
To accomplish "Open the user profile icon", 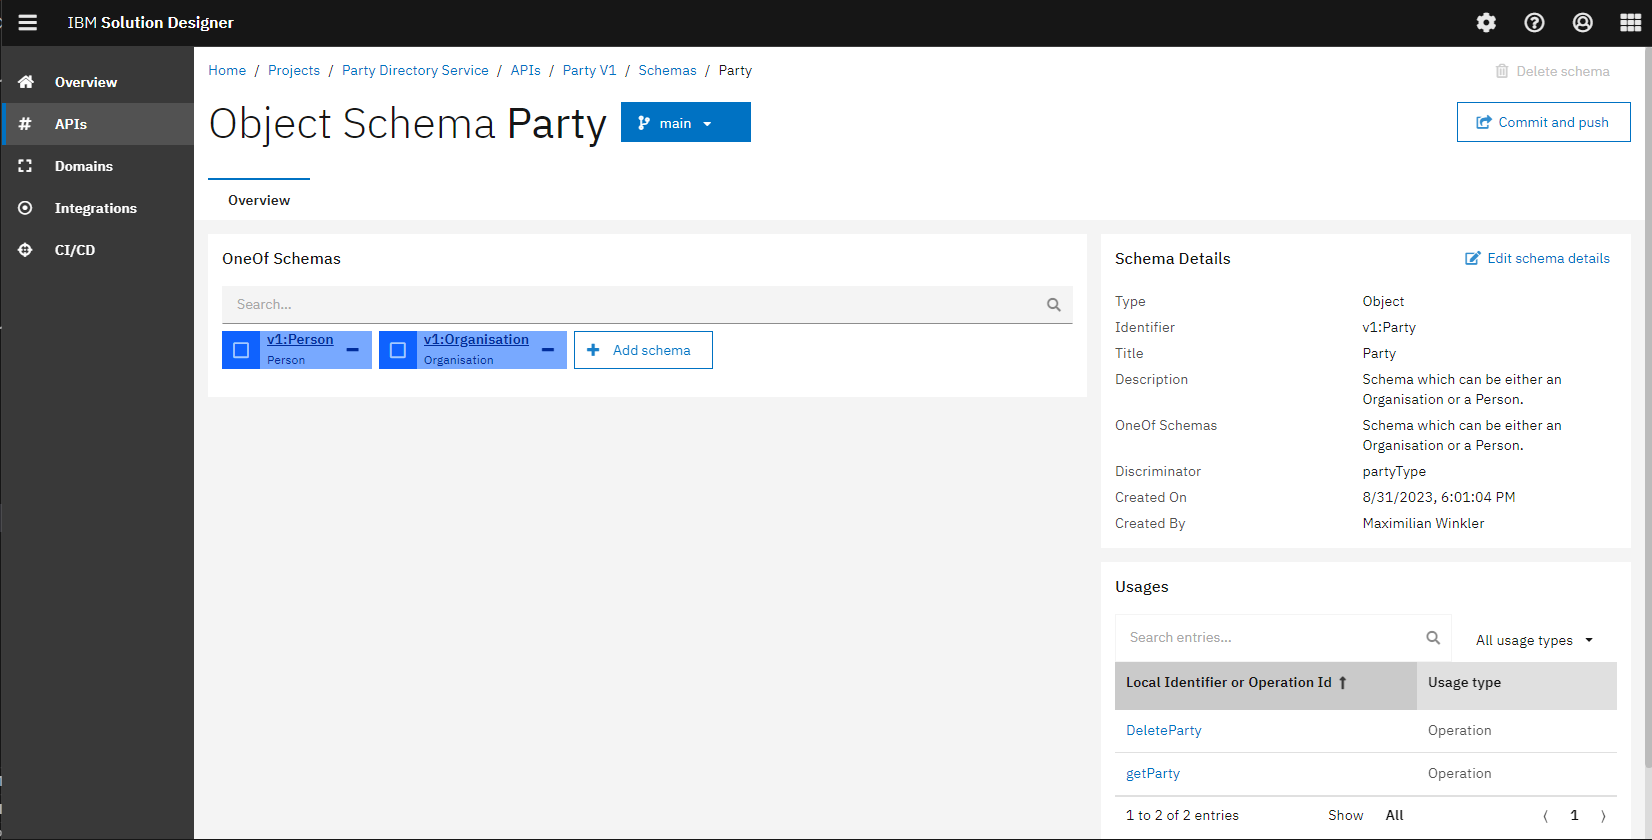I will [x=1582, y=22].
